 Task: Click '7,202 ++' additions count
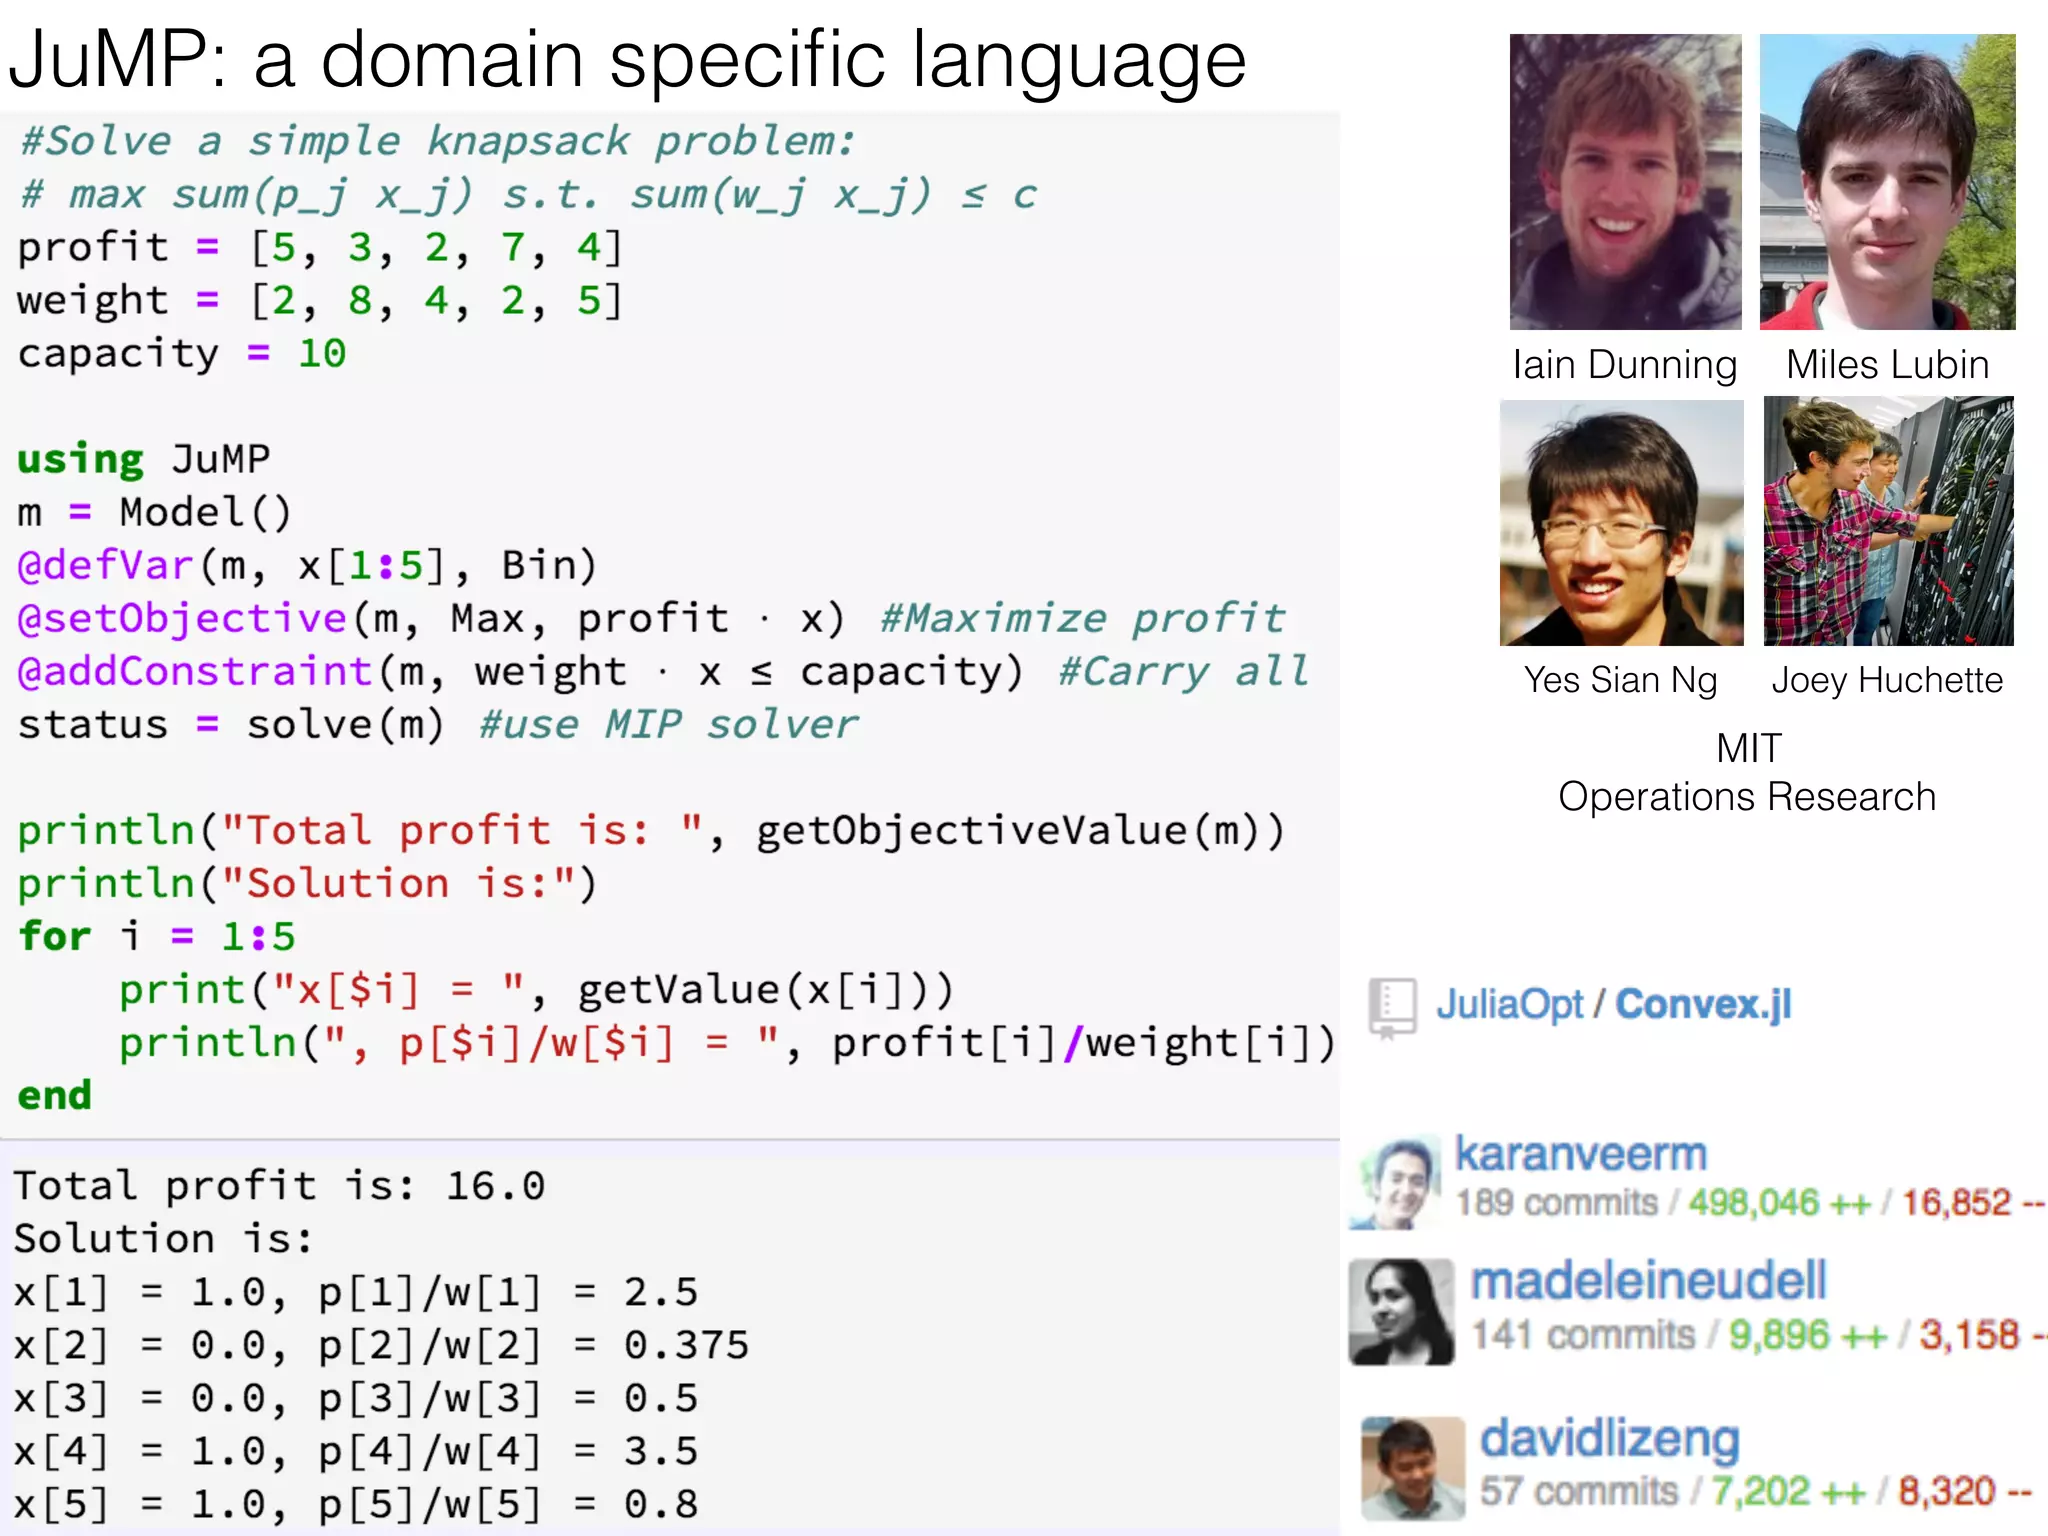click(1788, 1492)
